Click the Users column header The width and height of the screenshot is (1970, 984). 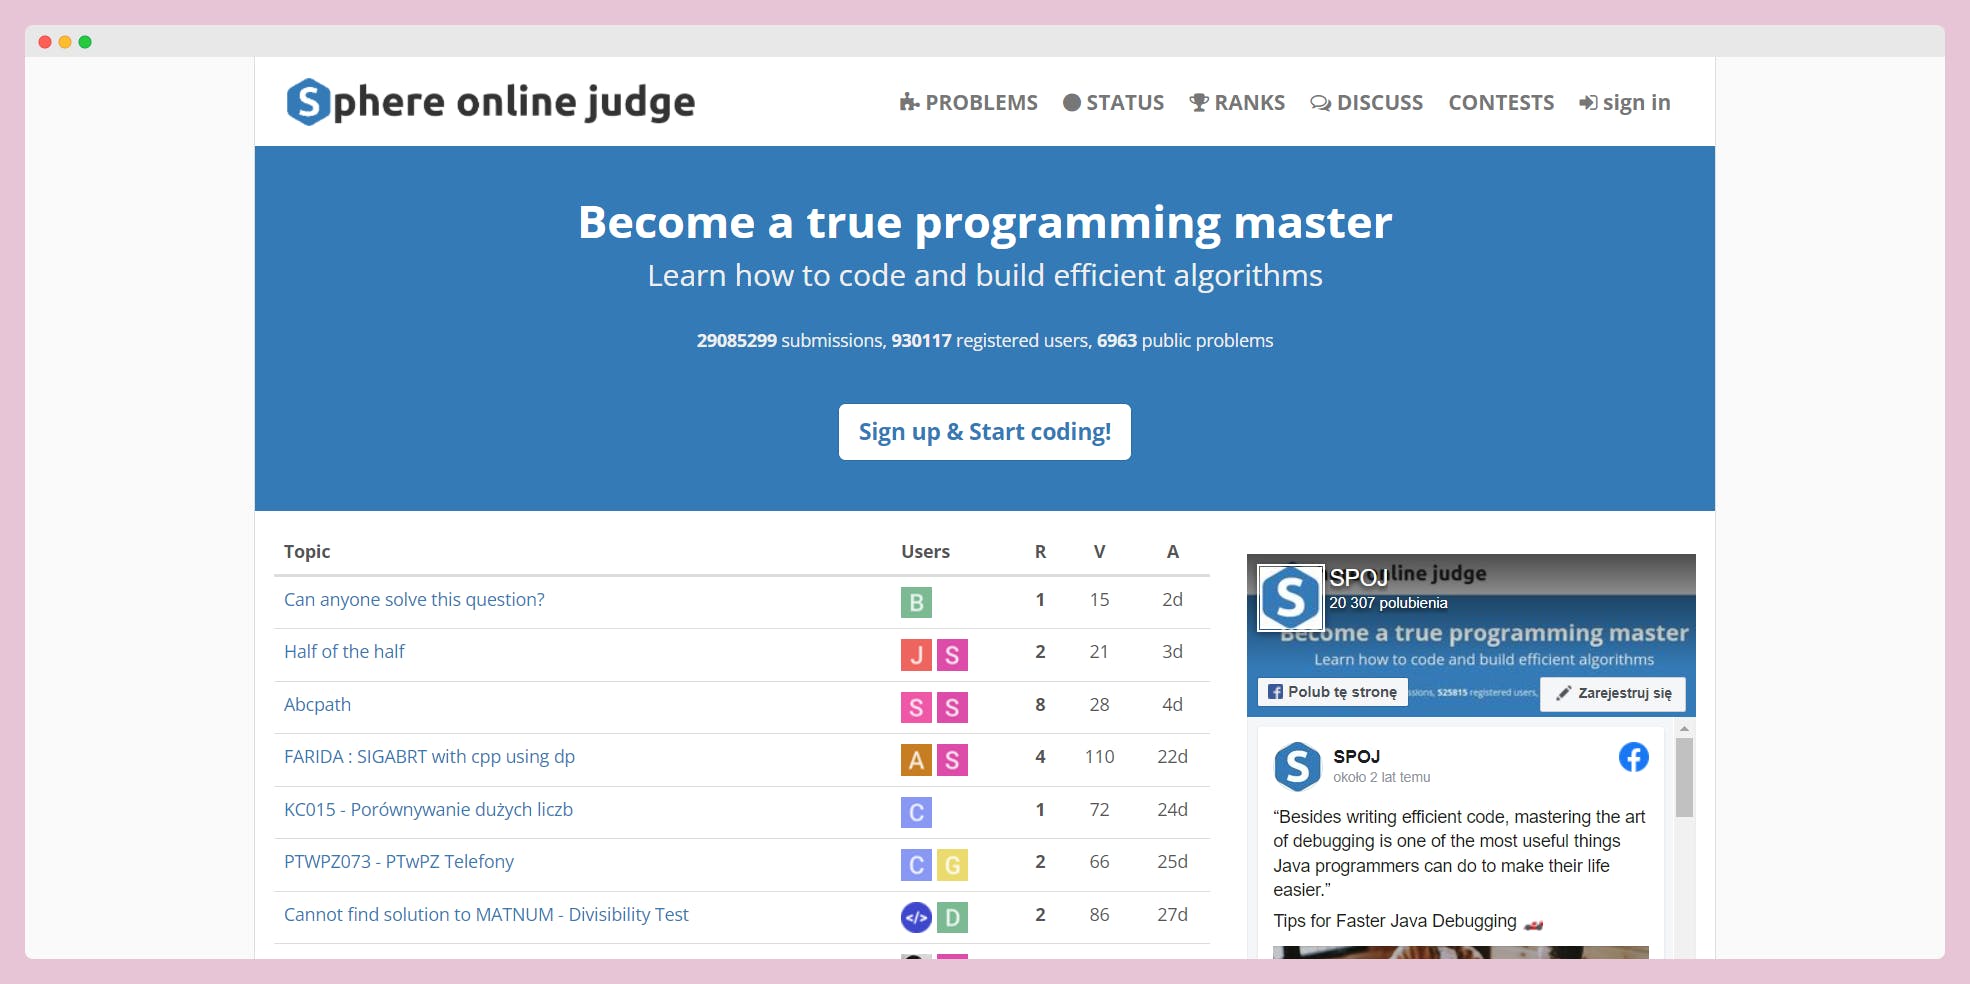pyautogui.click(x=925, y=552)
